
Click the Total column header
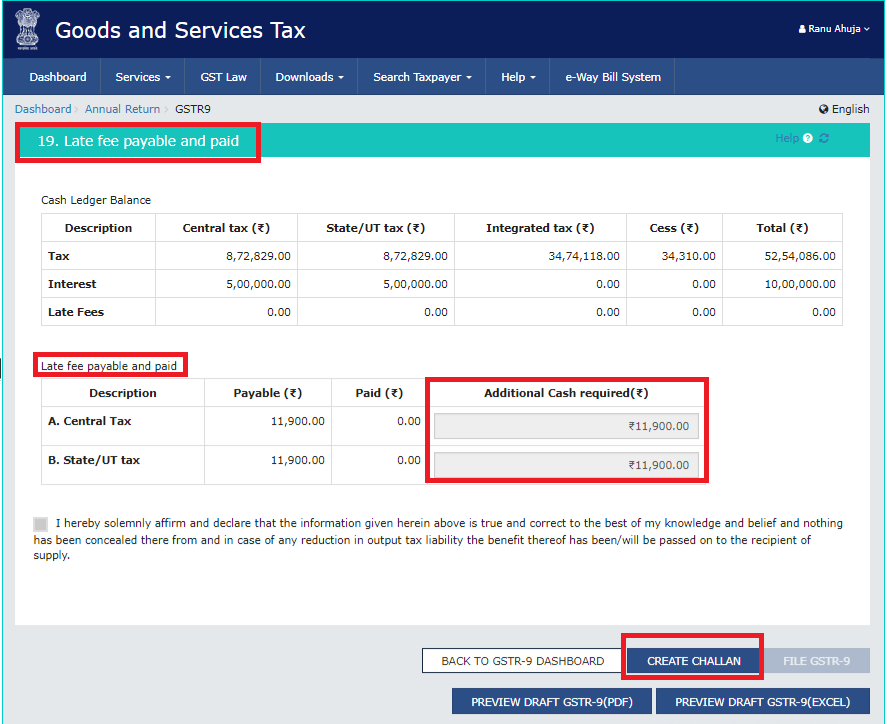782,228
